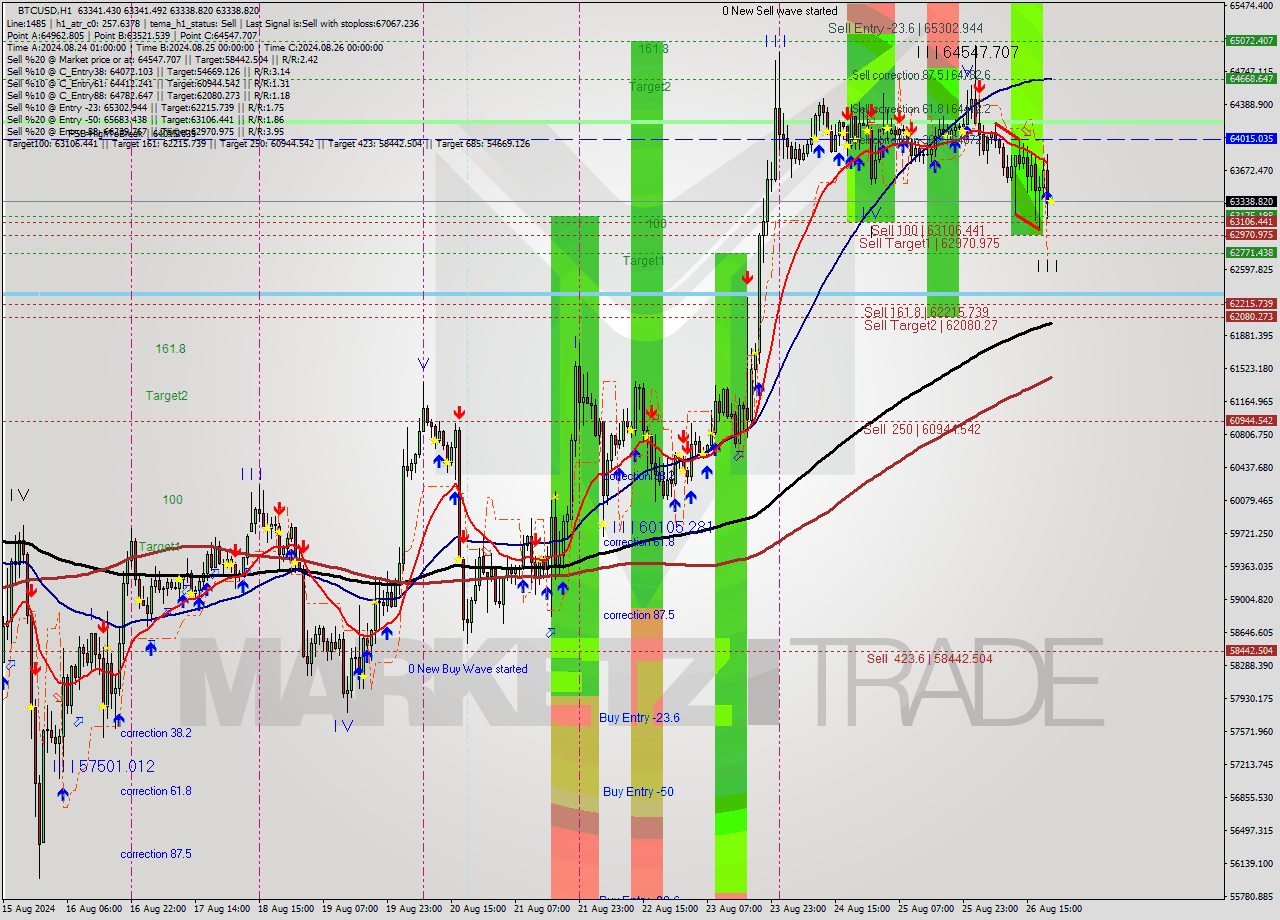Select the 'Buy Entry -50' label
This screenshot has height=920, width=1280.
[638, 792]
